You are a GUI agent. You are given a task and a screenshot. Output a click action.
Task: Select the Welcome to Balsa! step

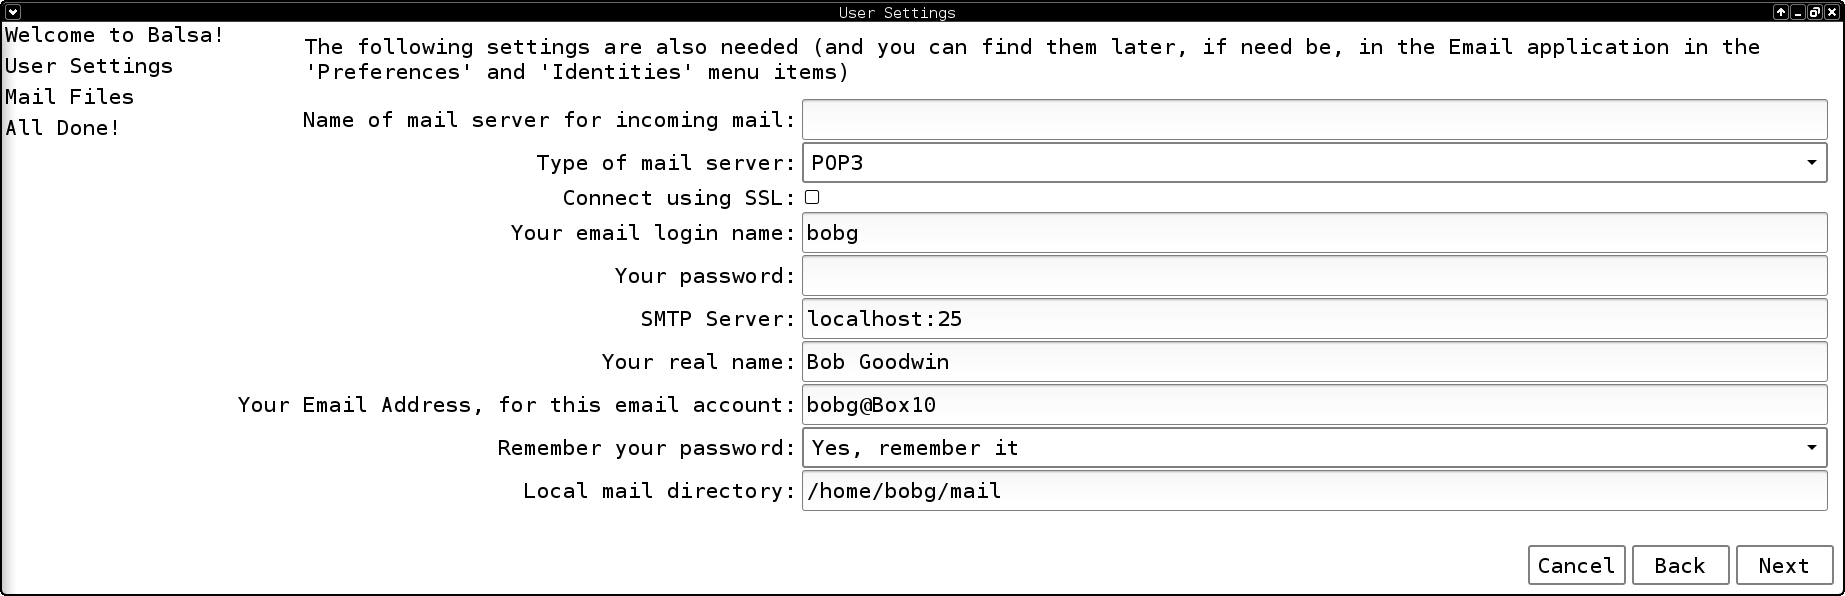pos(114,35)
